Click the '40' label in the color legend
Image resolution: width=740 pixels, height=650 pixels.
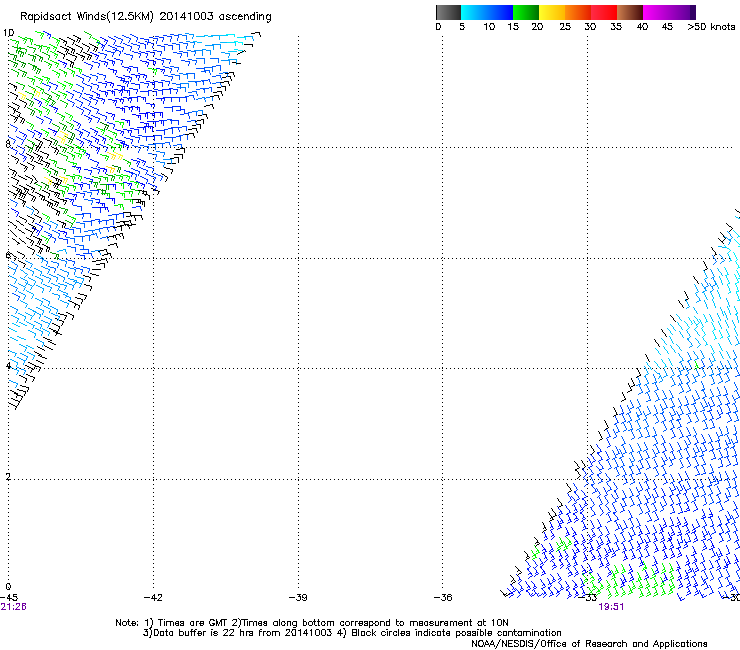642,27
